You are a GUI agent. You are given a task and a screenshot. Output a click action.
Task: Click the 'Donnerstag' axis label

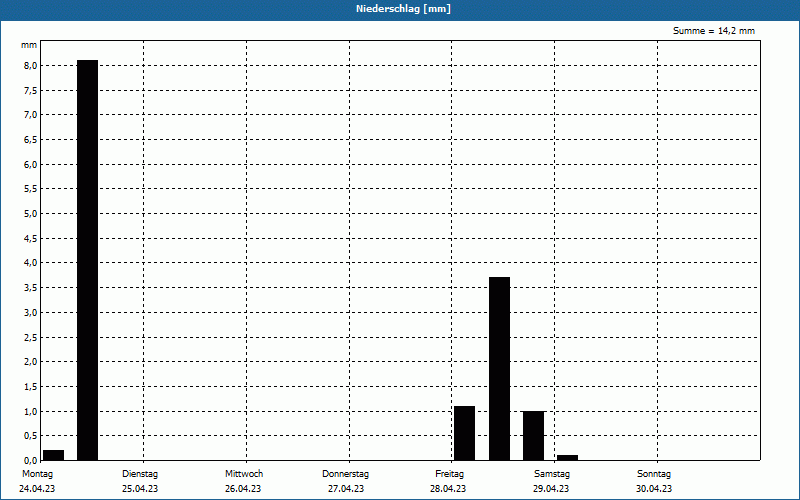345,474
